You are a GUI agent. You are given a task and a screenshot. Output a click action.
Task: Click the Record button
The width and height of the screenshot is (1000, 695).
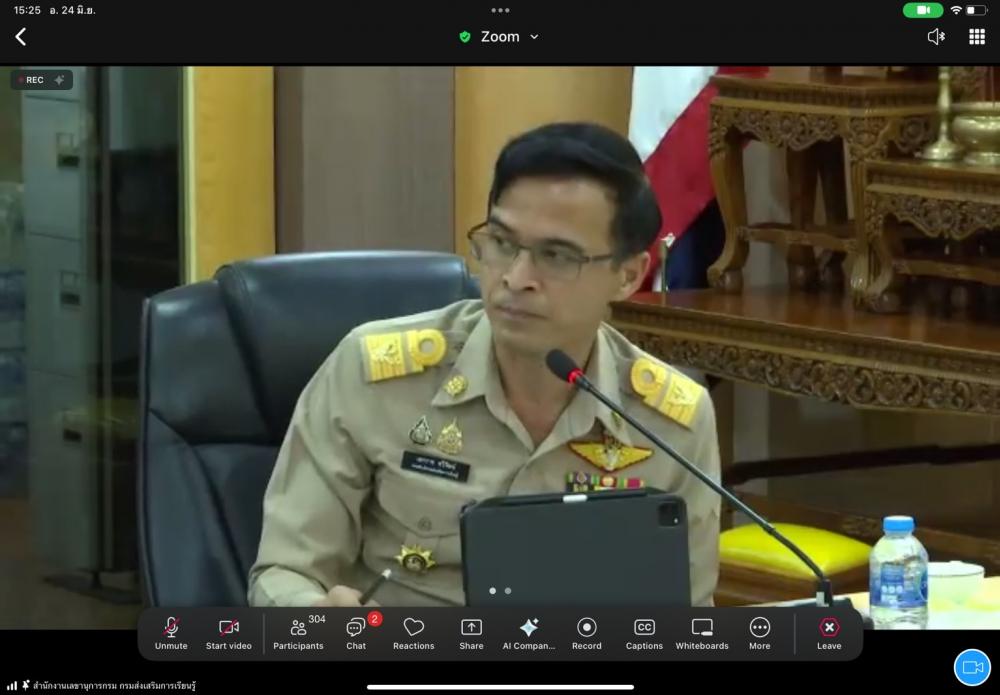tap(587, 634)
